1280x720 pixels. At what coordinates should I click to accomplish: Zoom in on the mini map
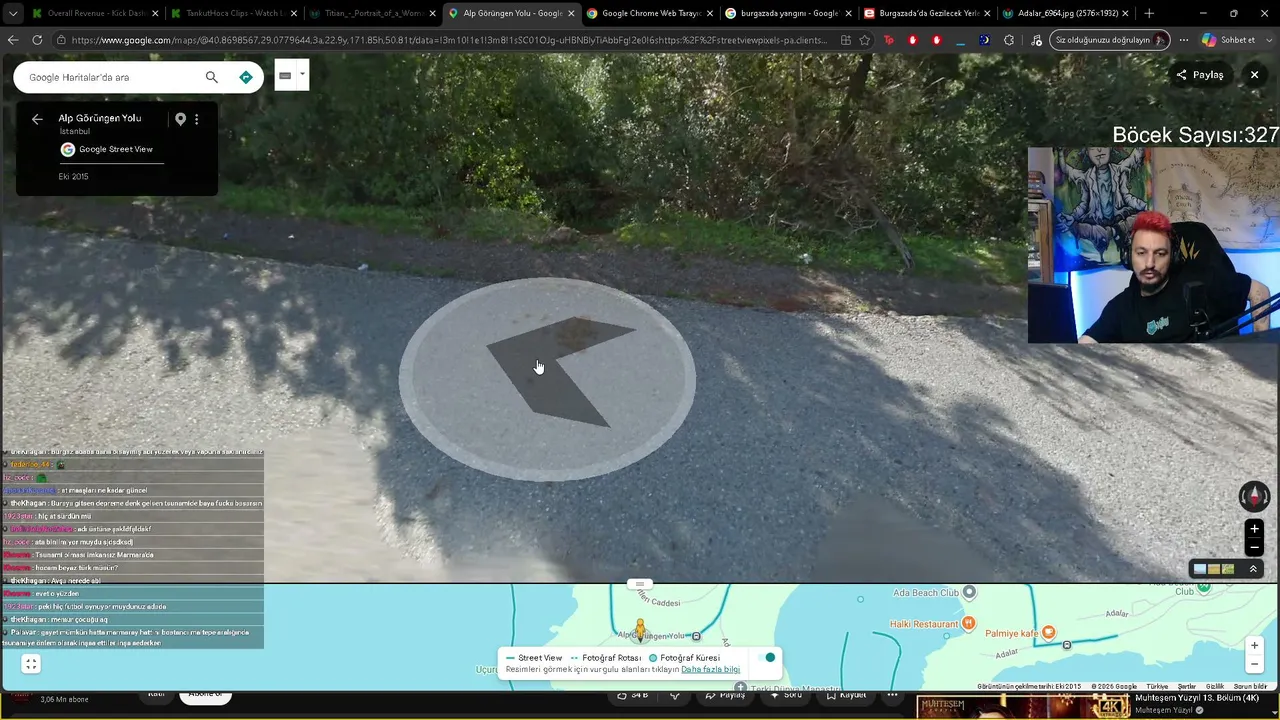tap(1254, 646)
